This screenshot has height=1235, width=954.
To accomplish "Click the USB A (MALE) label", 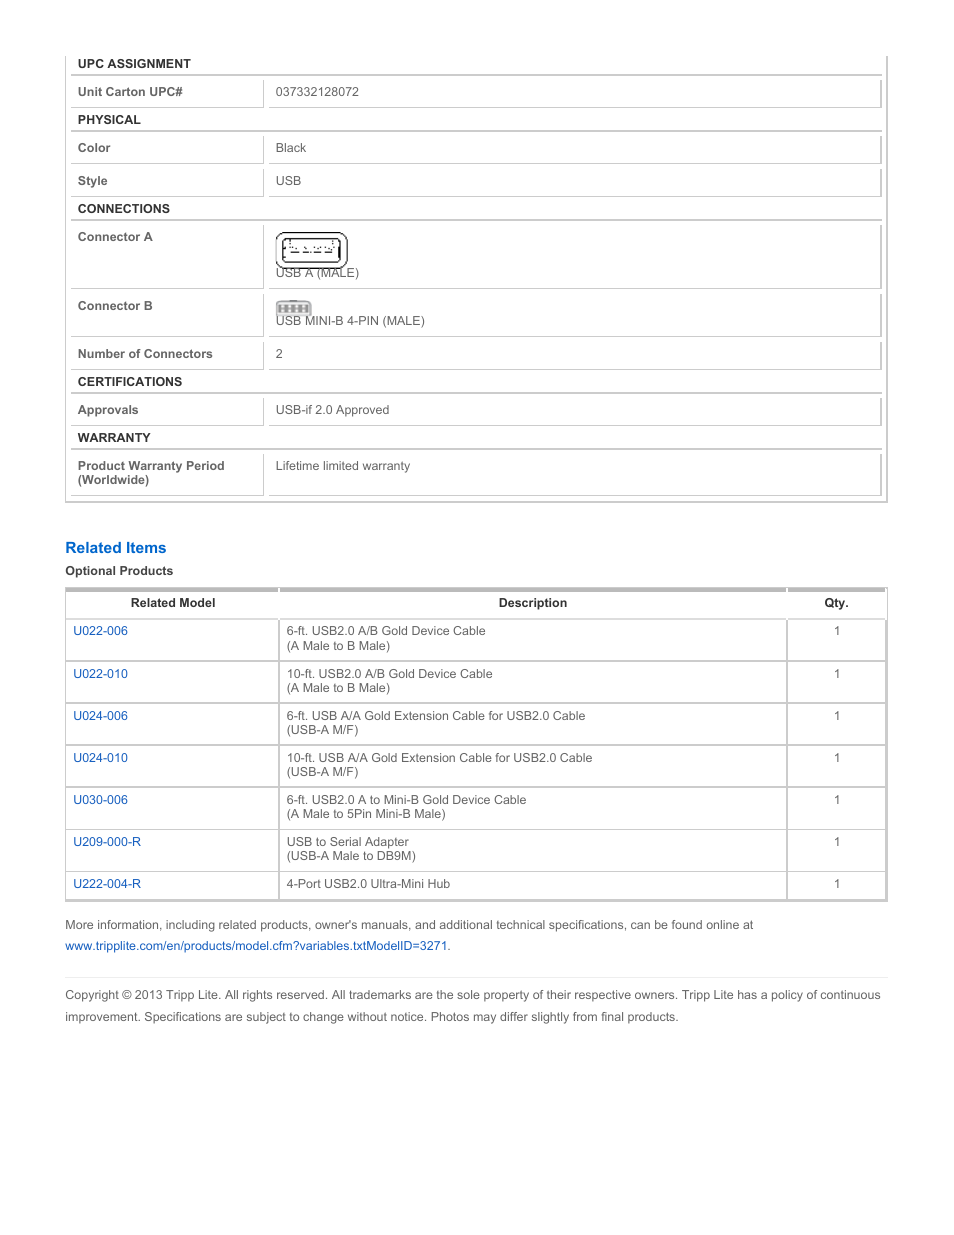I will [x=317, y=273].
